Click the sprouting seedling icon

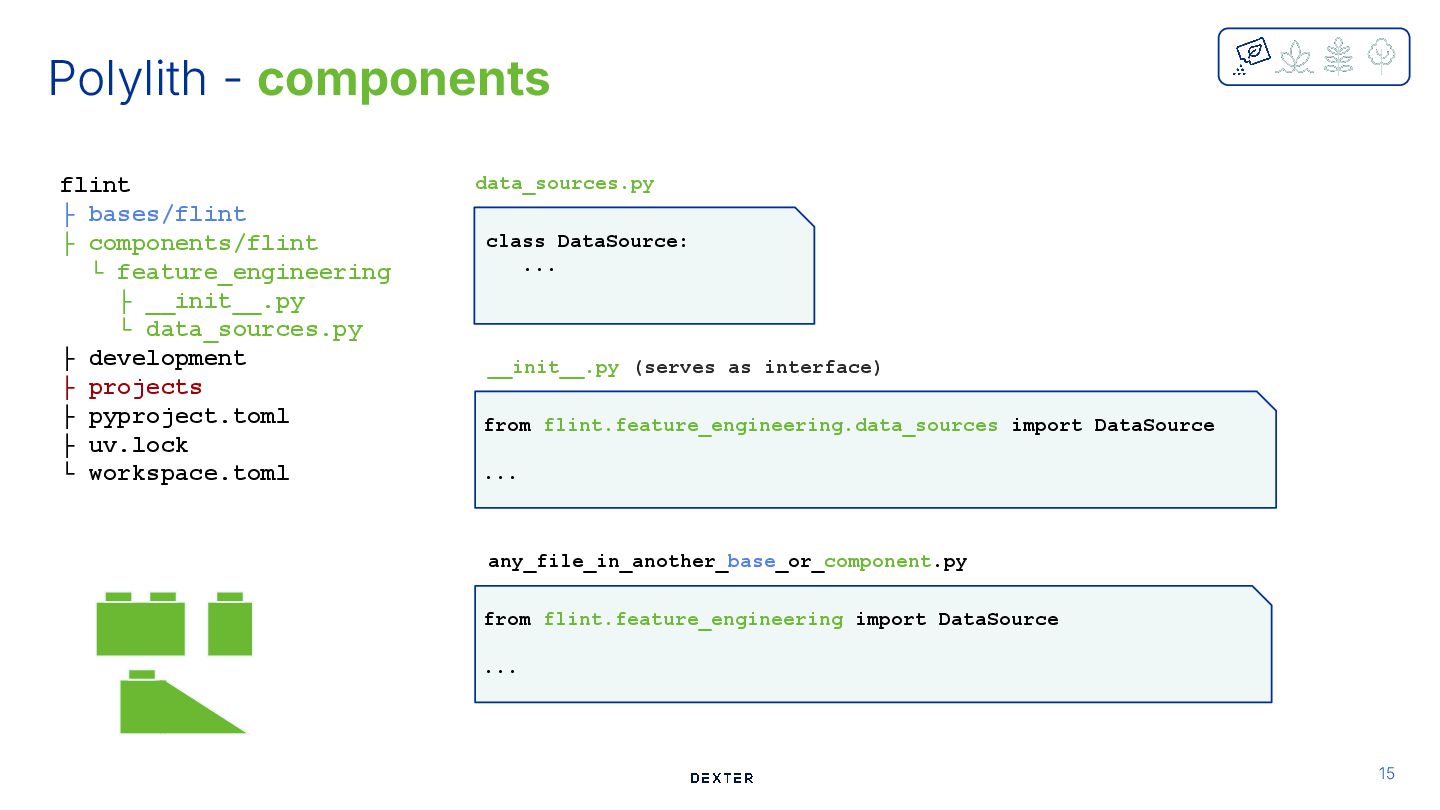(1296, 56)
